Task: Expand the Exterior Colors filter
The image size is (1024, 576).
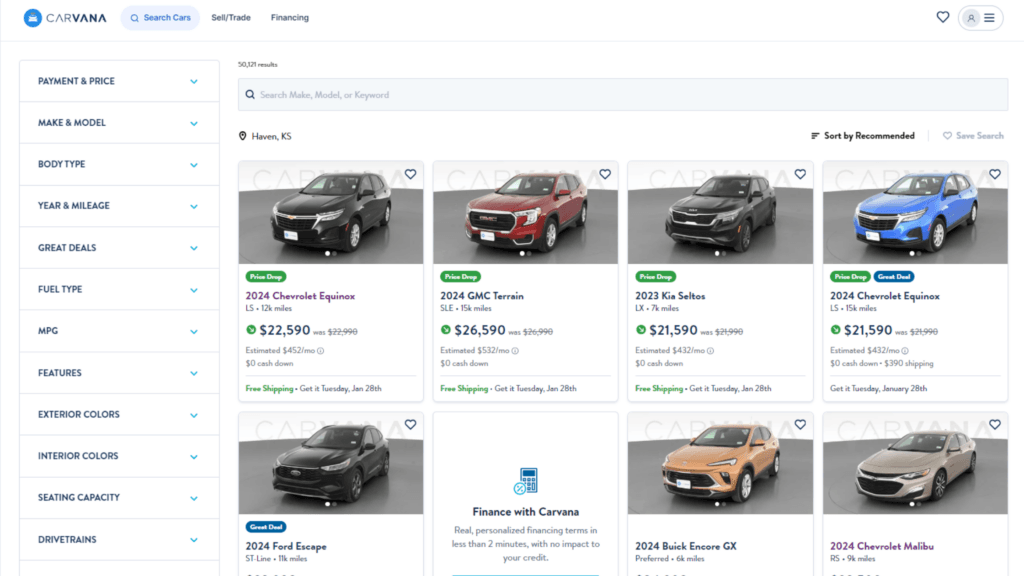Action: coord(119,415)
